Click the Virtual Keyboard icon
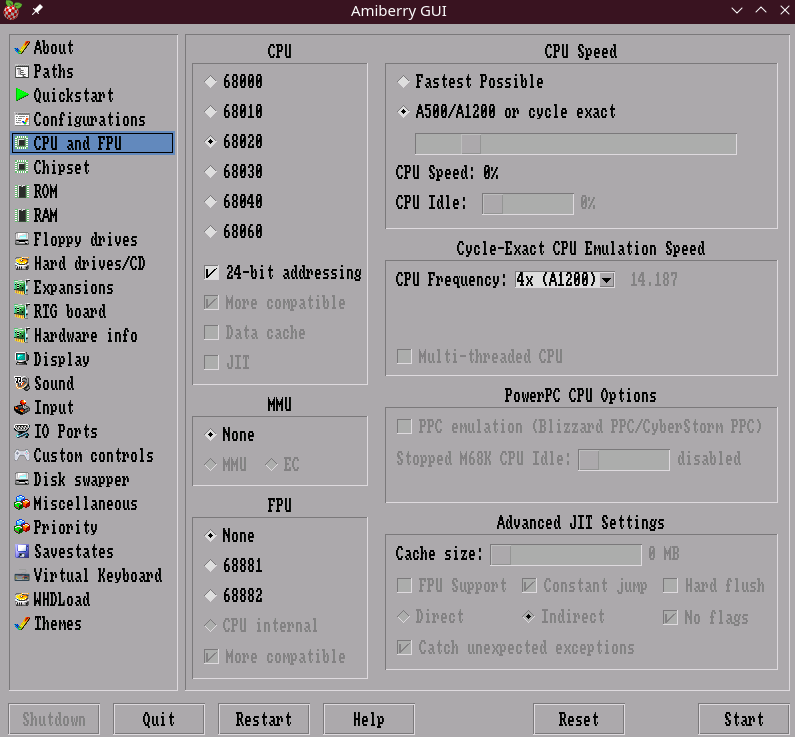Screen dimensions: 795x737 point(22,576)
